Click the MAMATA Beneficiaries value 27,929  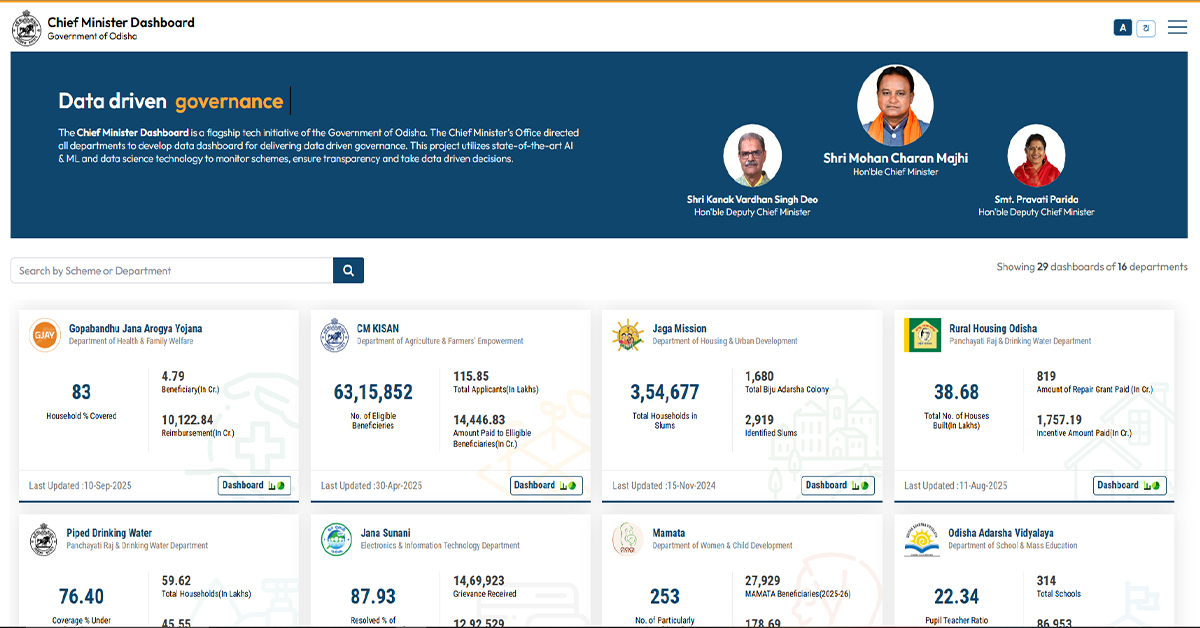tap(763, 581)
